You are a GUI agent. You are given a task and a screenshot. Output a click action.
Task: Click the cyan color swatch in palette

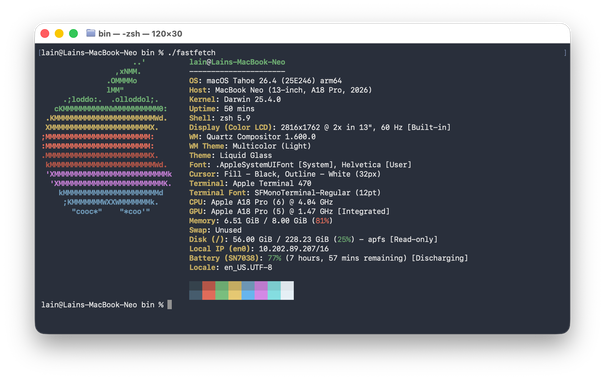pos(274,290)
